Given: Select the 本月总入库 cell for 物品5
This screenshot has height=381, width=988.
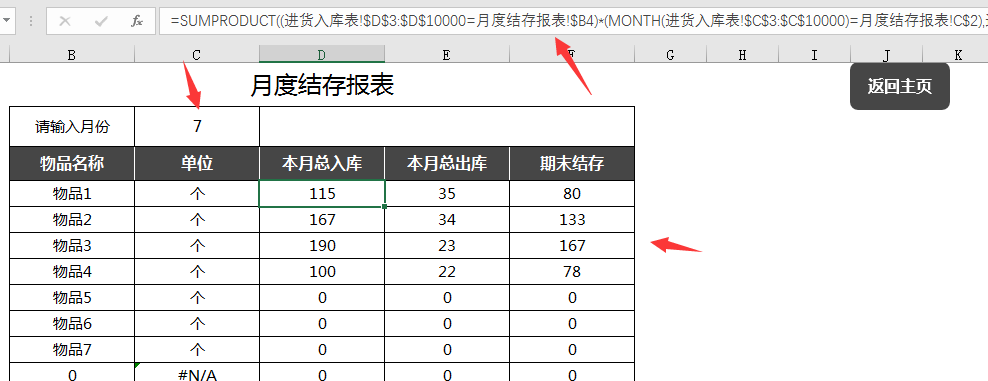Looking at the screenshot, I should click(322, 297).
